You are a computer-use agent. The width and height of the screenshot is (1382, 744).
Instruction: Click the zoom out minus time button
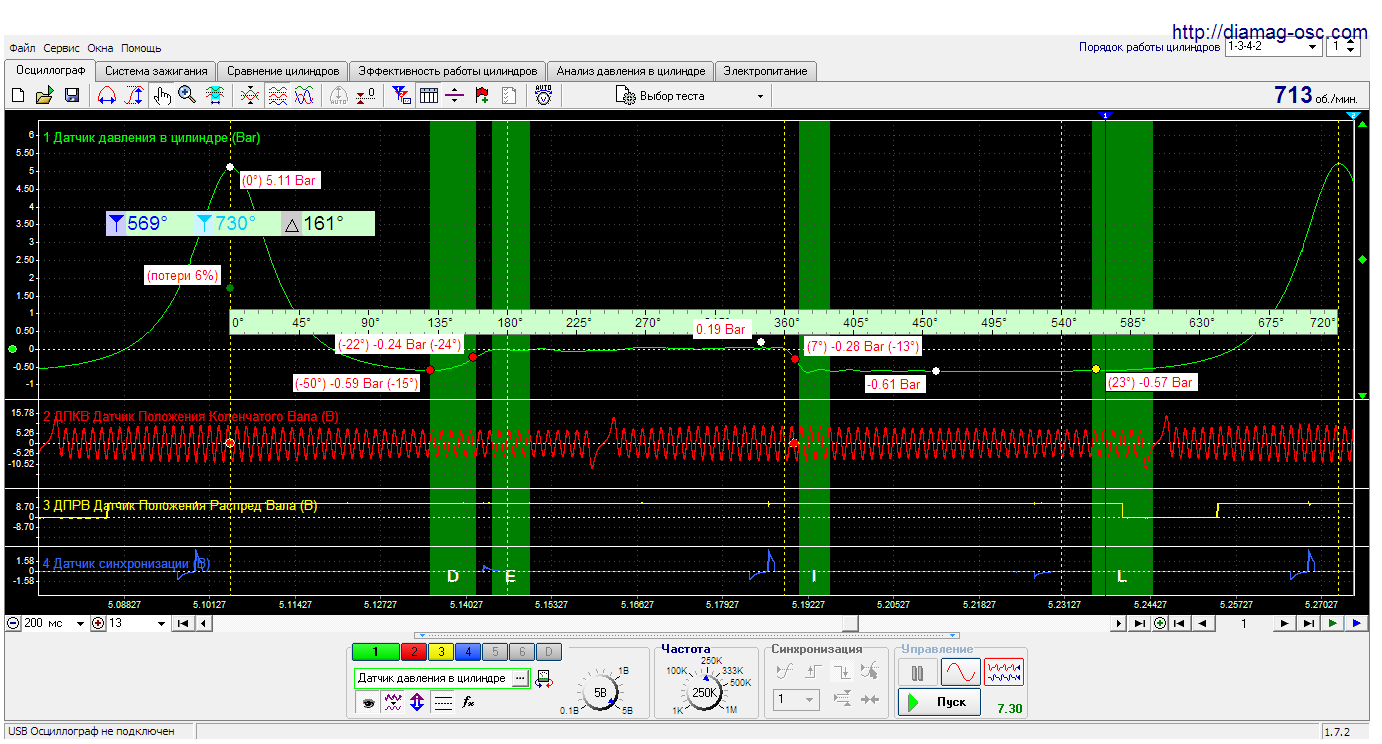[x=13, y=623]
